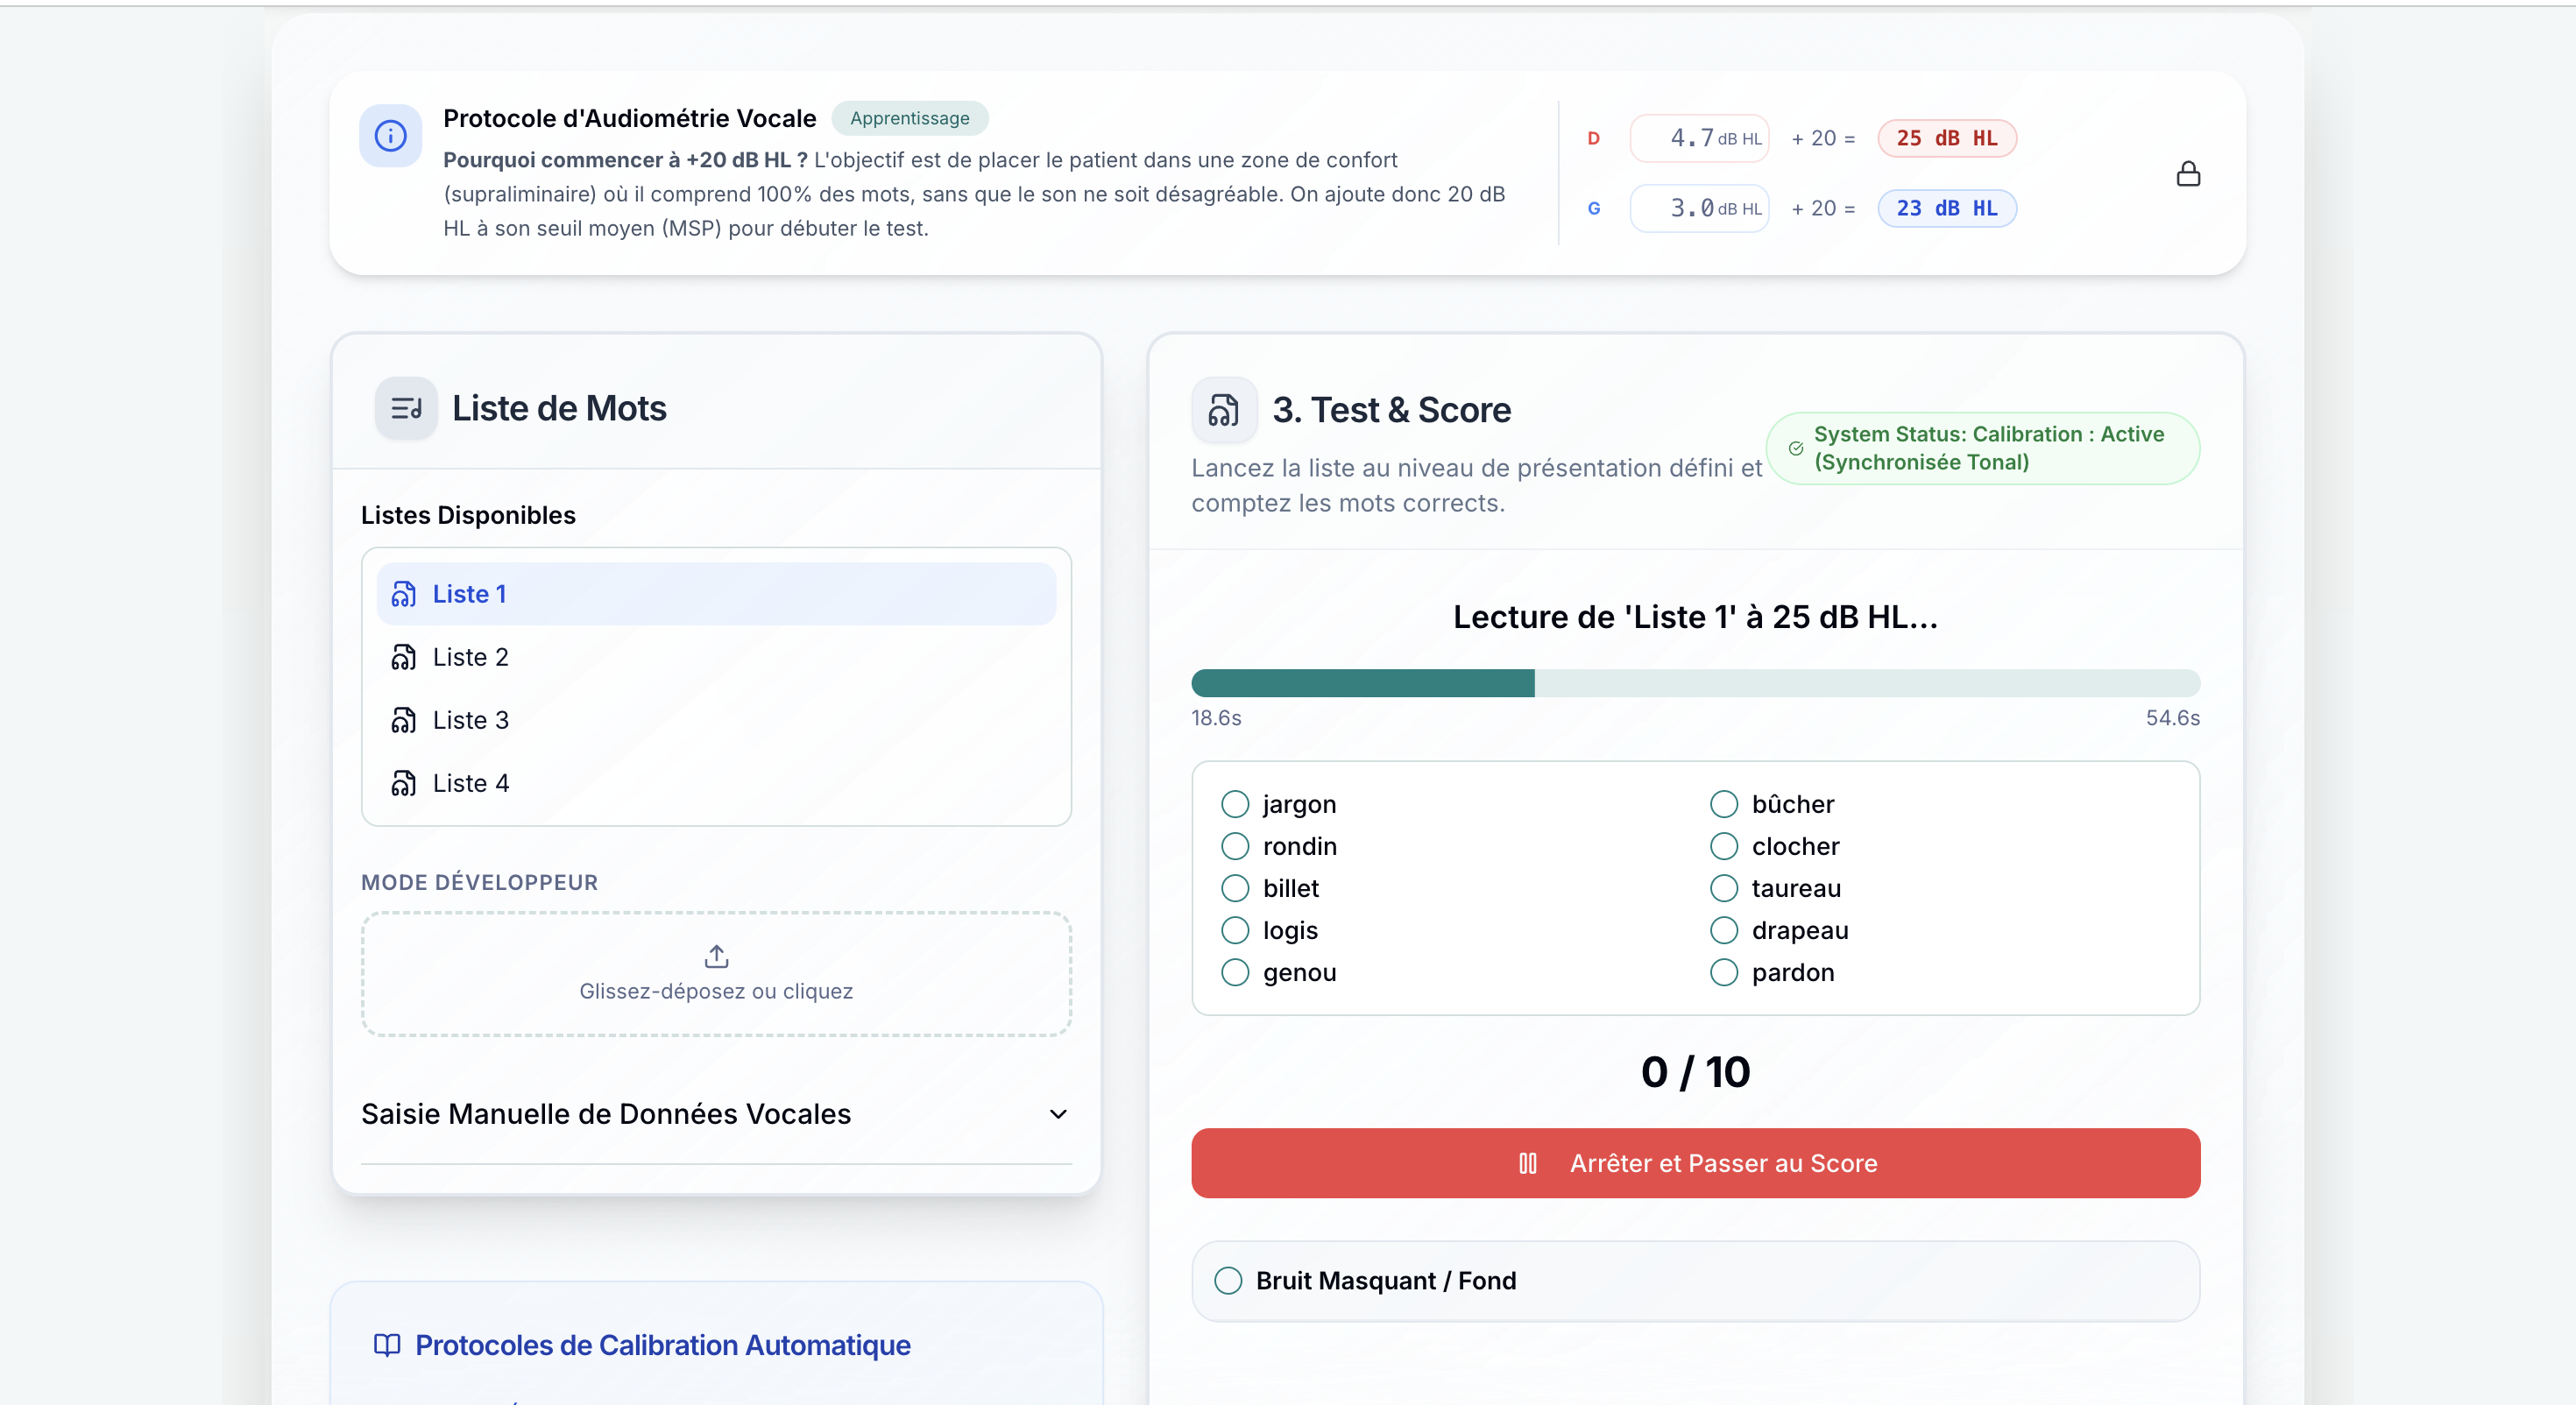Click the Apprentissage badge
Viewport: 2576px width, 1405px height.
click(909, 118)
